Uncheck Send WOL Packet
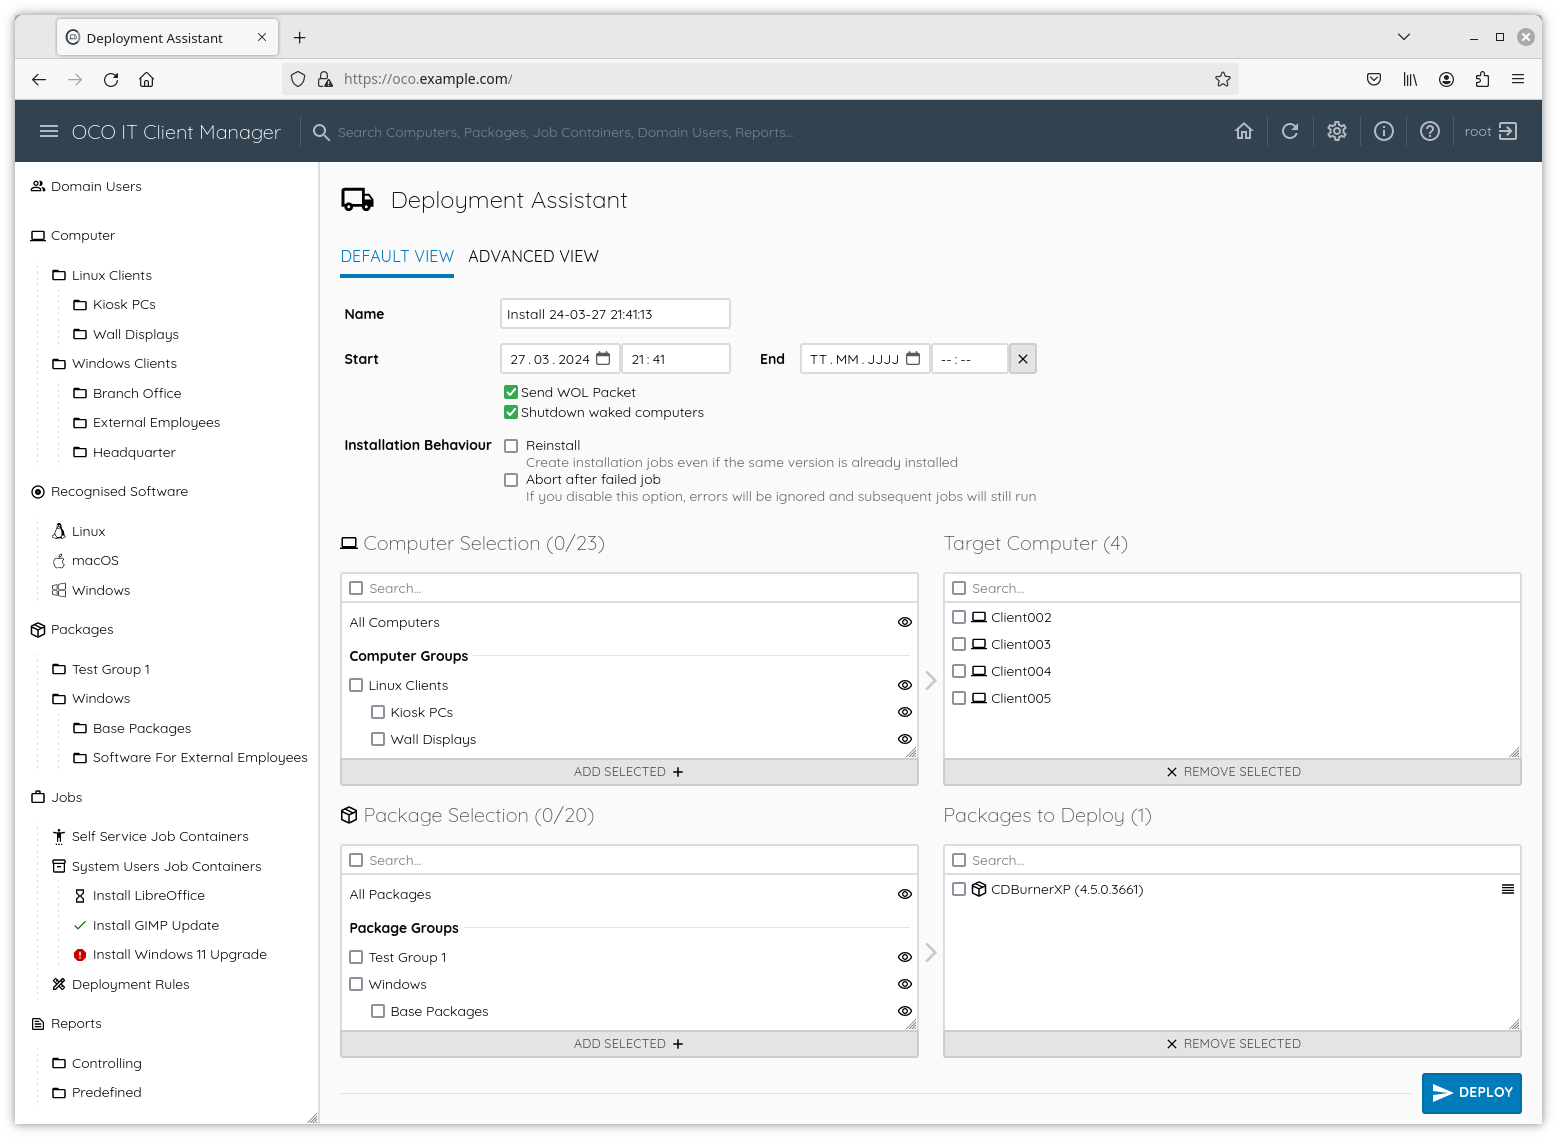Screen dimensions: 1557x1139 pyautogui.click(x=511, y=392)
